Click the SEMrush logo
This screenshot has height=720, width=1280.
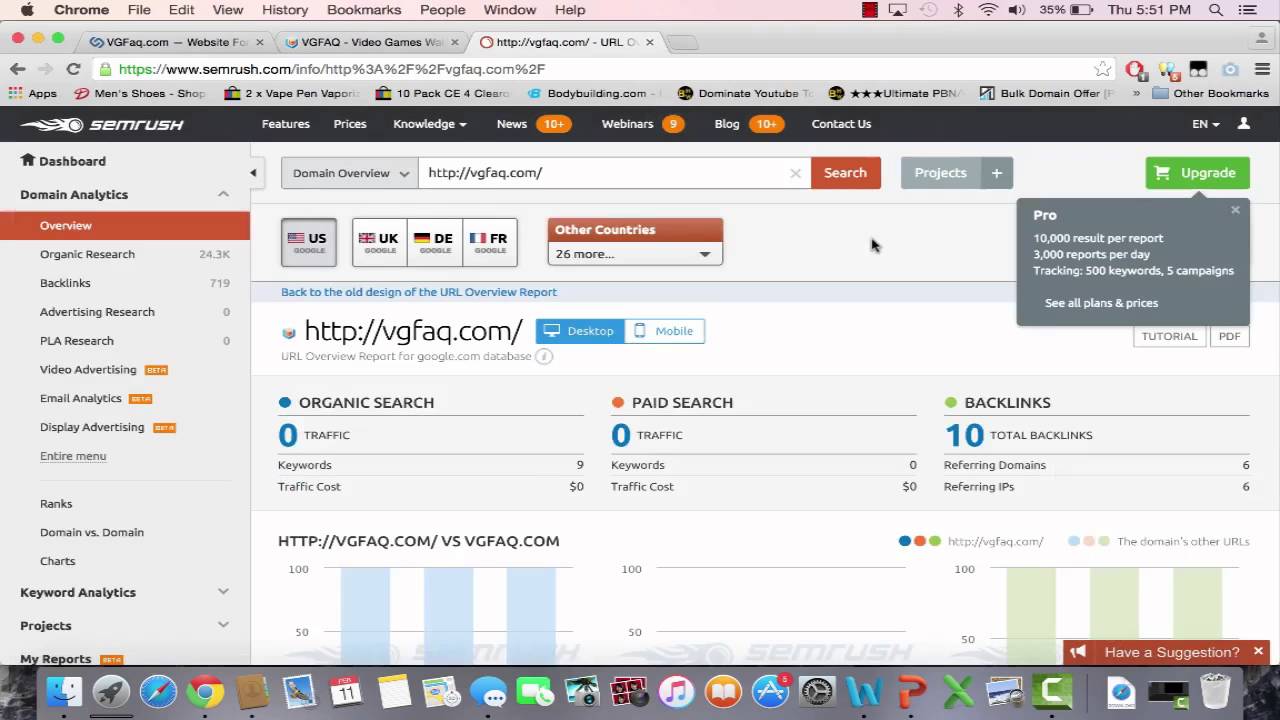pos(102,124)
